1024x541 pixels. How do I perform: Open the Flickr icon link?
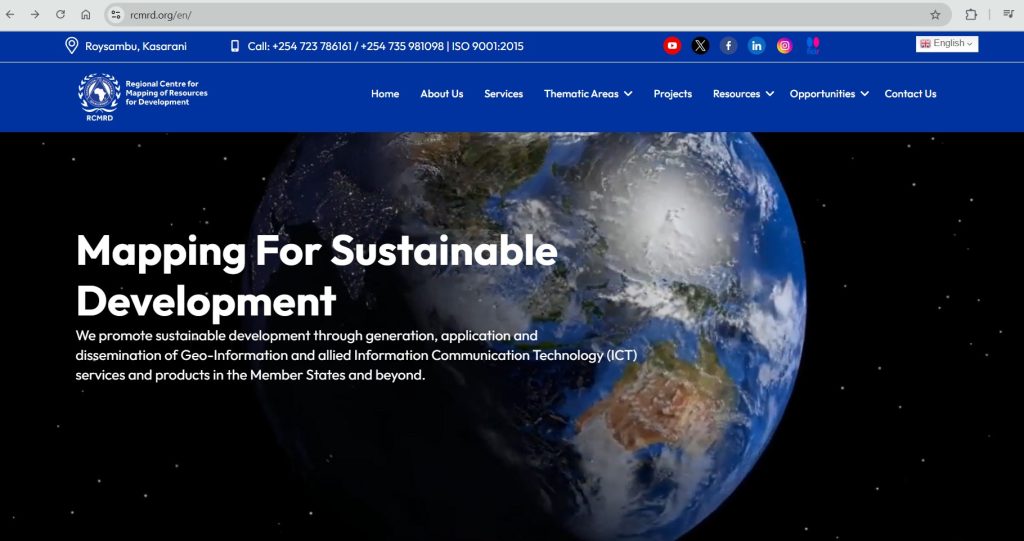[x=812, y=45]
